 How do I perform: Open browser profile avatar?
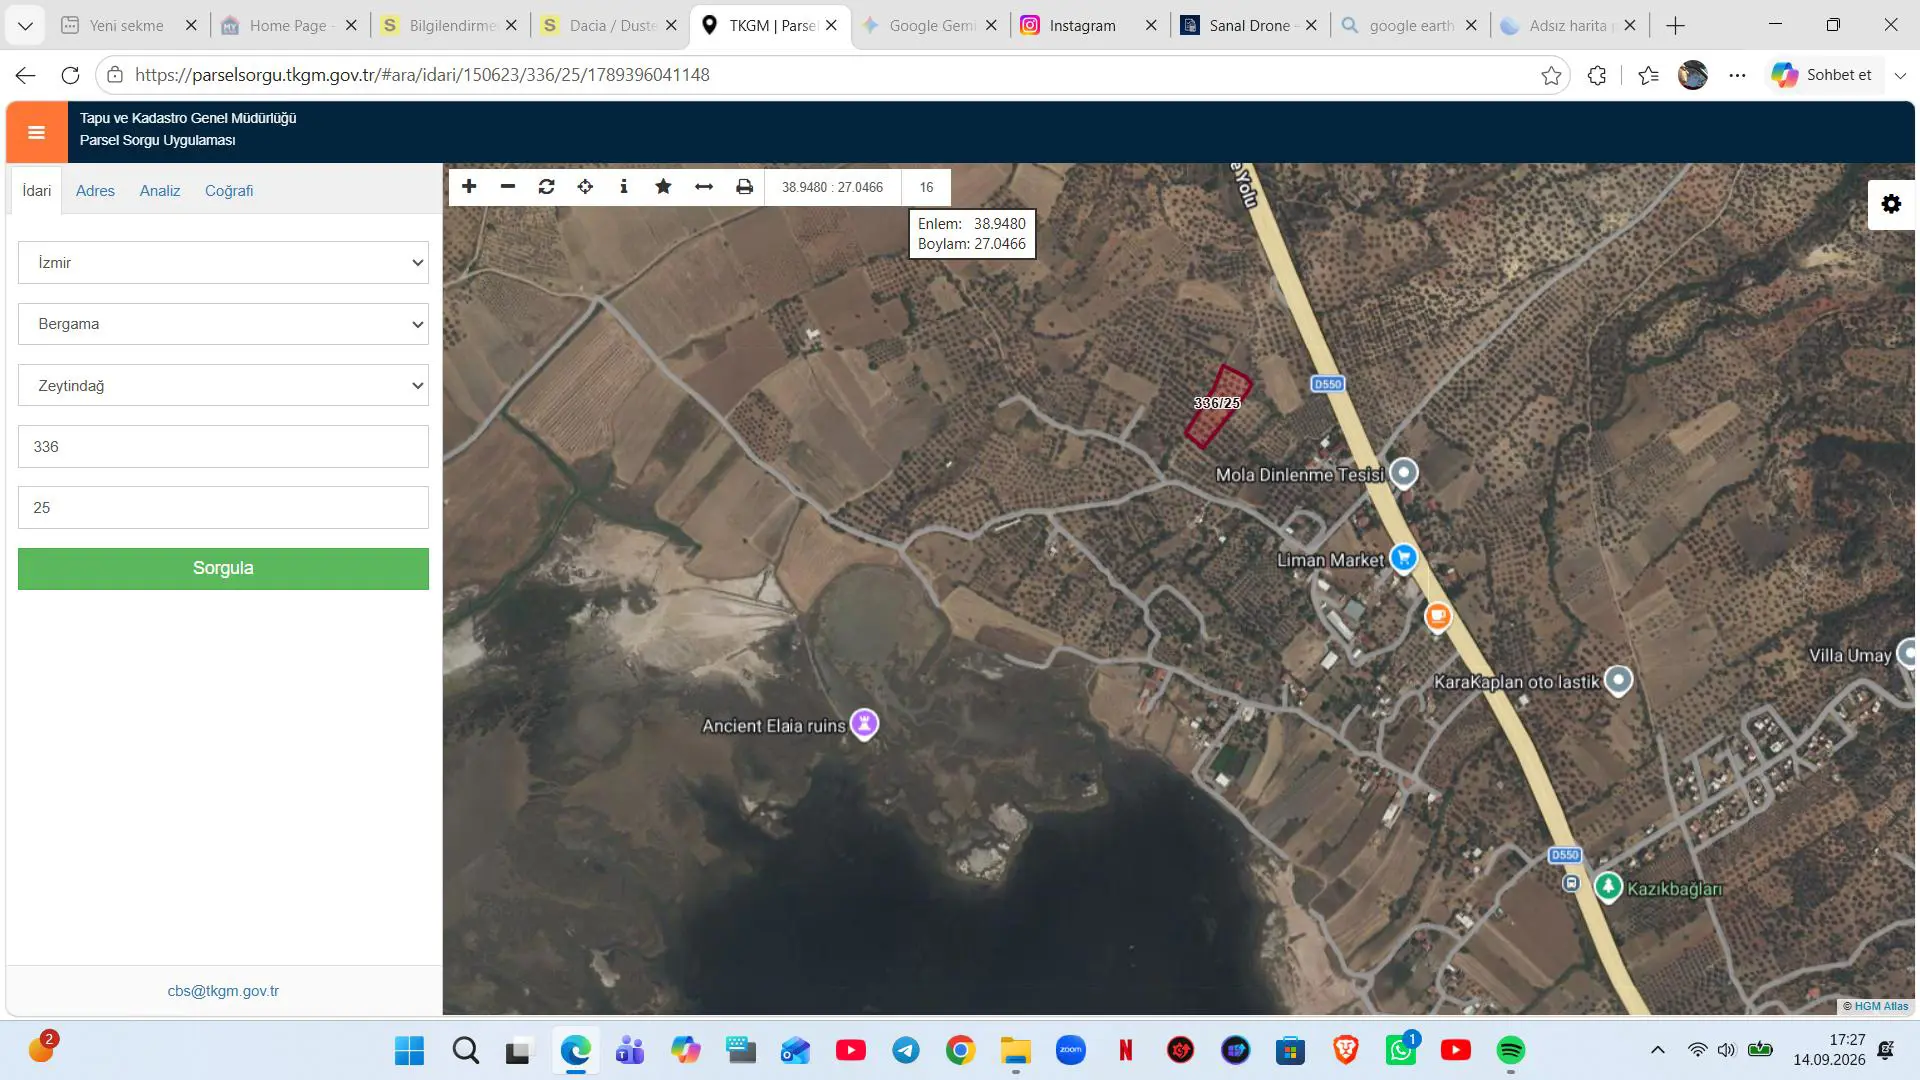1693,75
